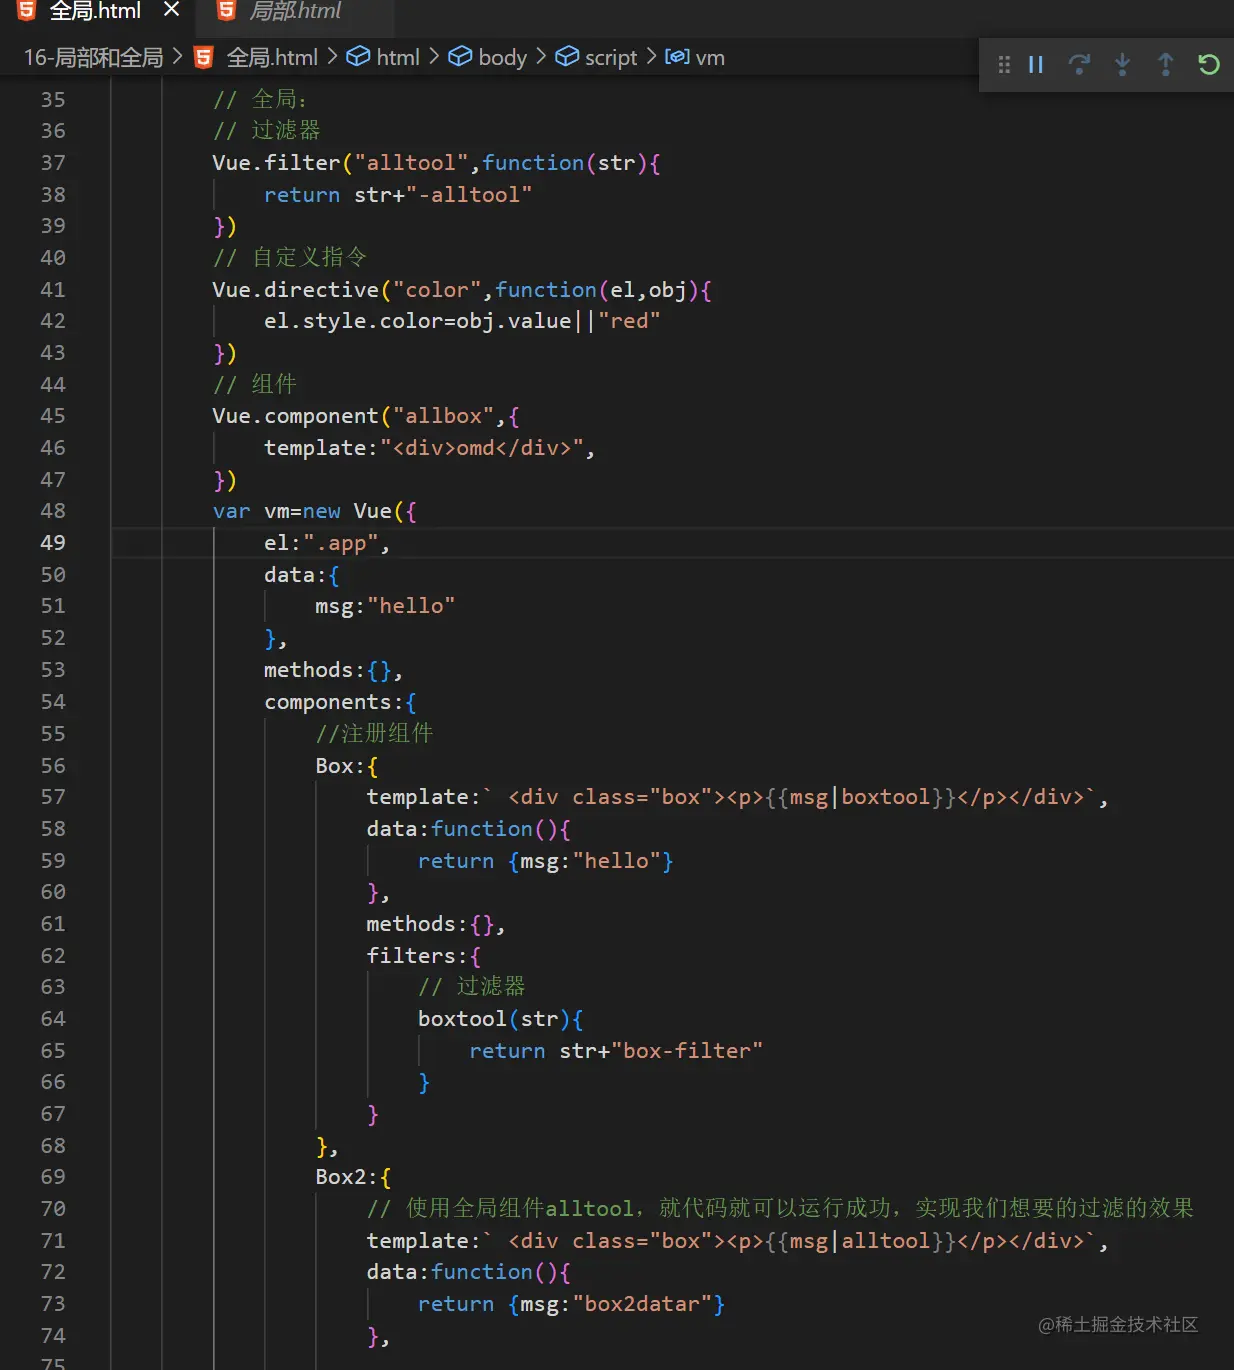The height and width of the screenshot is (1370, 1234).
Task: Click the ".app" string on line 49
Action: coord(341,543)
